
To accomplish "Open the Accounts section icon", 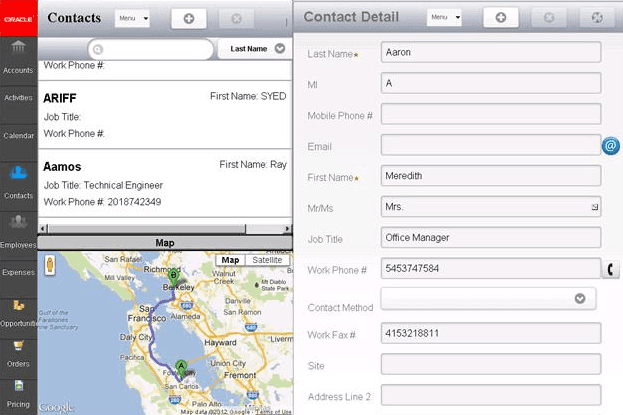I will pyautogui.click(x=18, y=47).
